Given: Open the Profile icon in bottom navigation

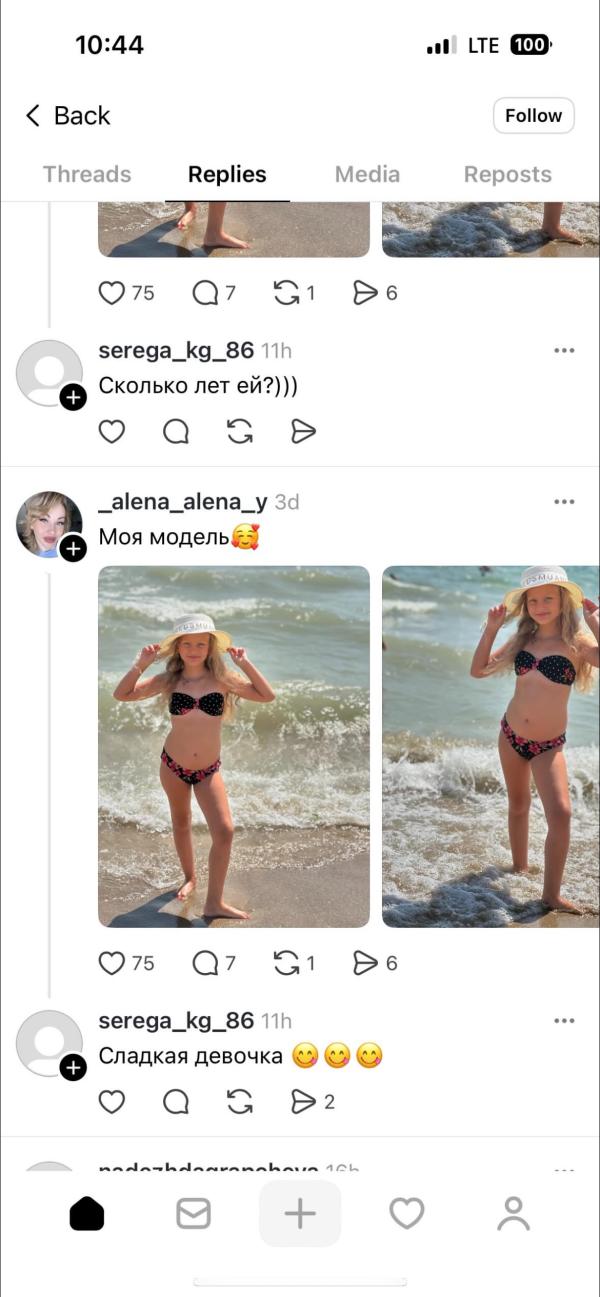Looking at the screenshot, I should pos(513,1213).
